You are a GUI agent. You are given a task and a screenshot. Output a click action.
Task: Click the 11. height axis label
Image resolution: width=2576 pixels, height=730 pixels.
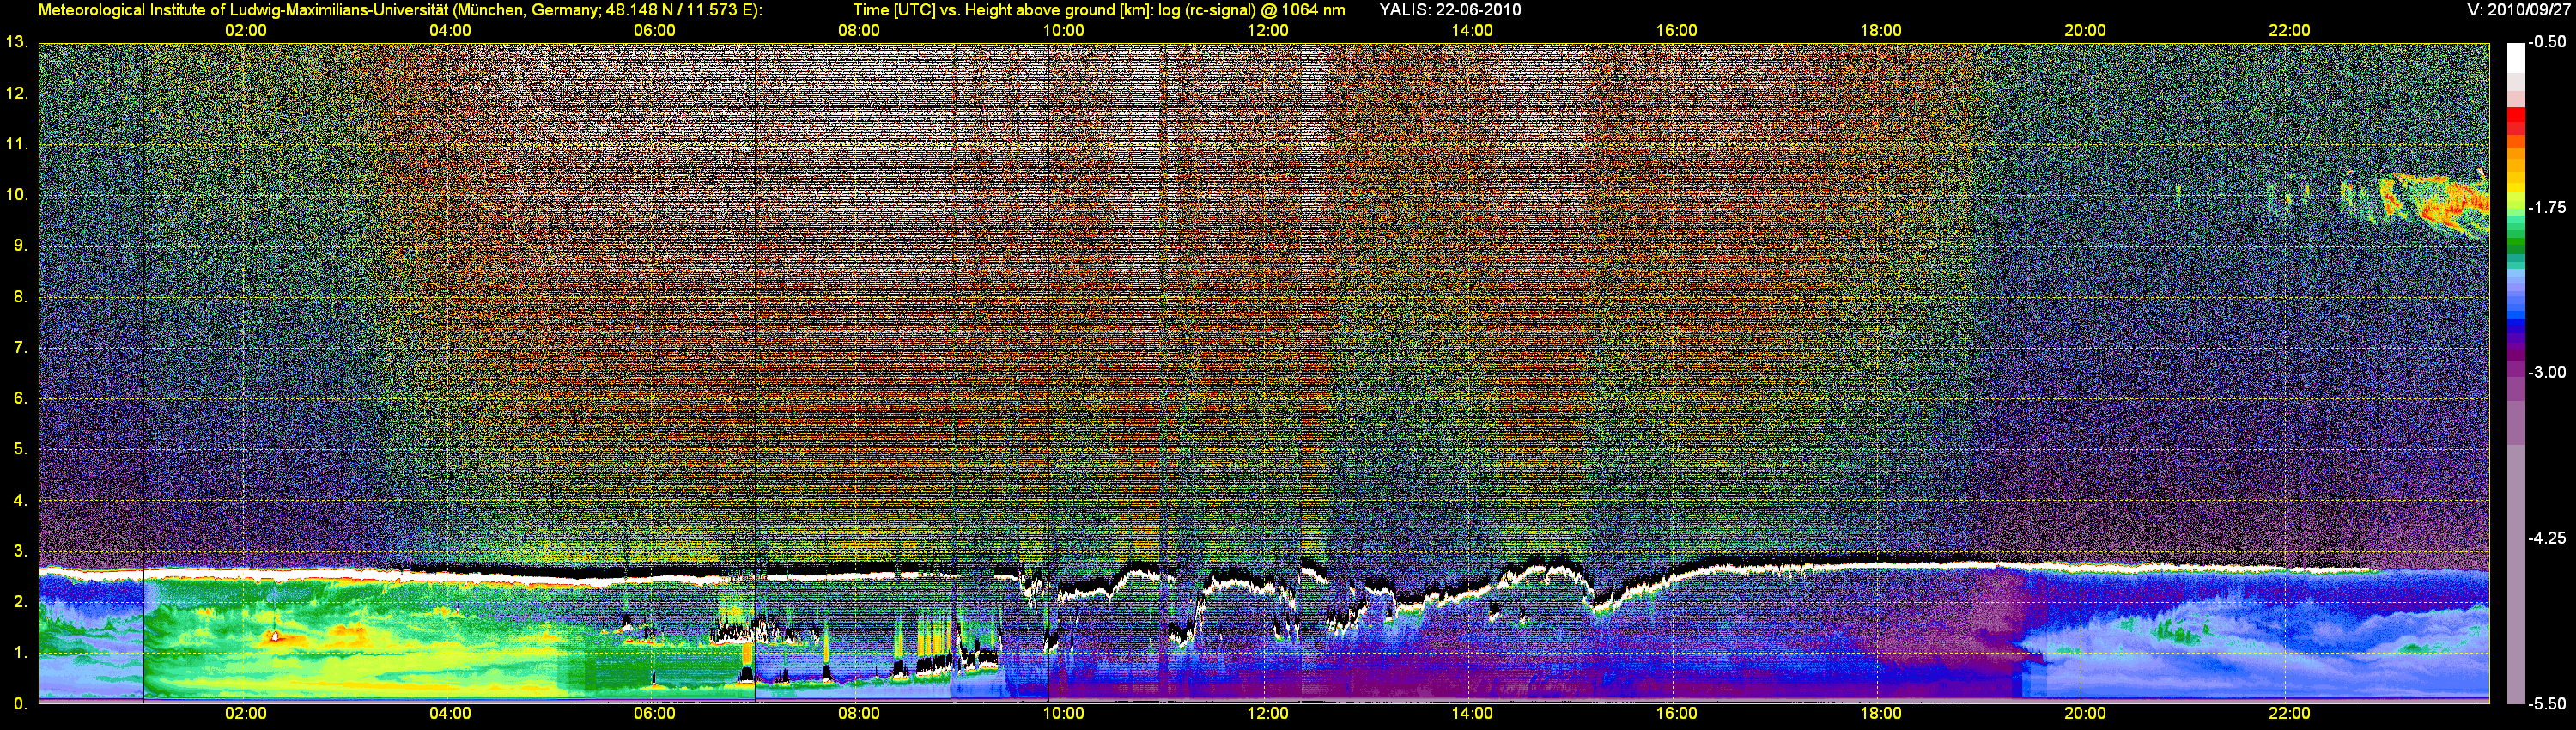click(x=16, y=144)
